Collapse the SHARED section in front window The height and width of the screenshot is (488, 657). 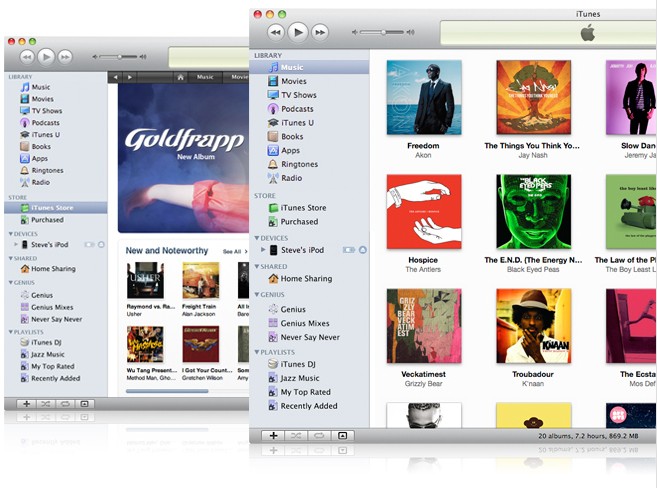tap(257, 266)
